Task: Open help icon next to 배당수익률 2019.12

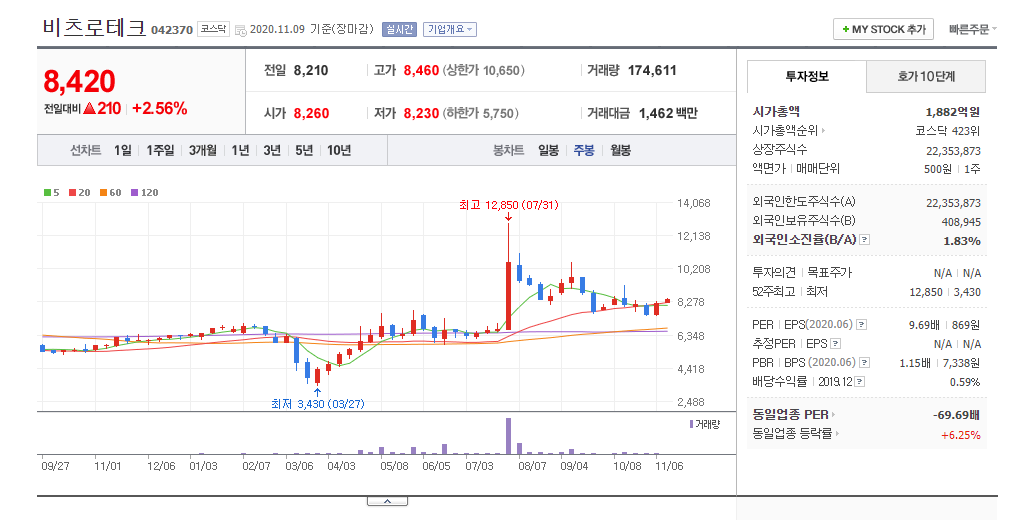Action: [x=860, y=382]
